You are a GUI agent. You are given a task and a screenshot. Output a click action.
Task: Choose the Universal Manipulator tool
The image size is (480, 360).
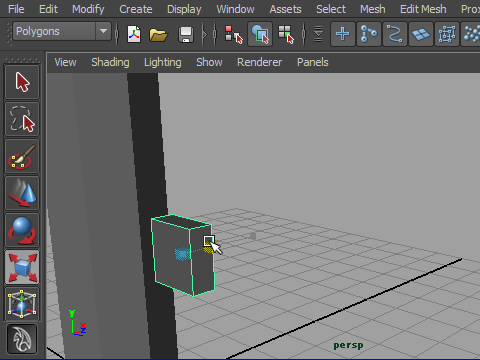coord(22,304)
